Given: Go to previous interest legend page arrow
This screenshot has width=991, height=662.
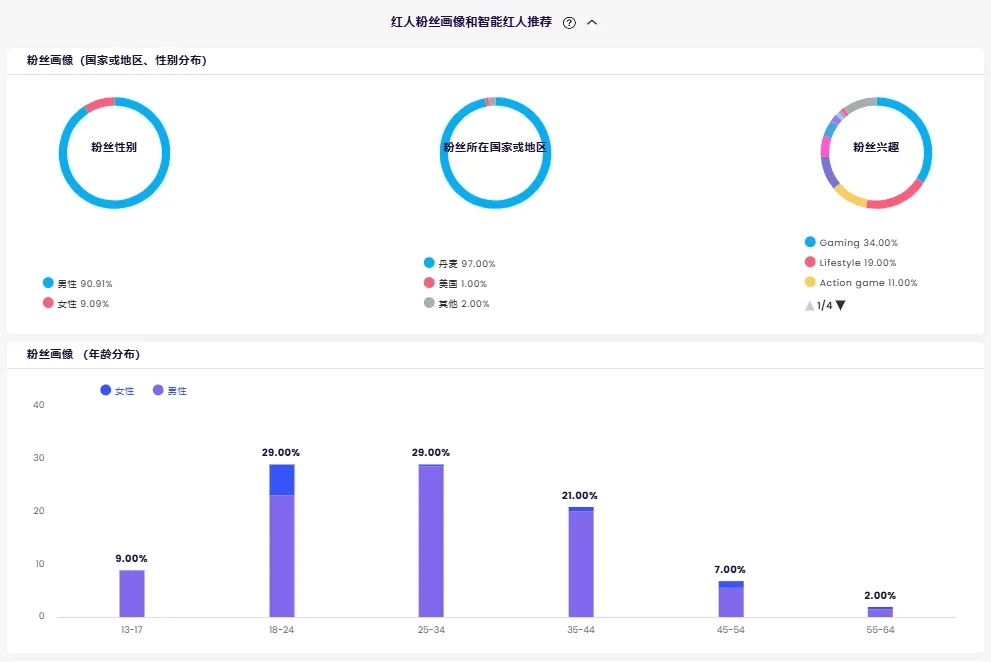Looking at the screenshot, I should [x=809, y=305].
